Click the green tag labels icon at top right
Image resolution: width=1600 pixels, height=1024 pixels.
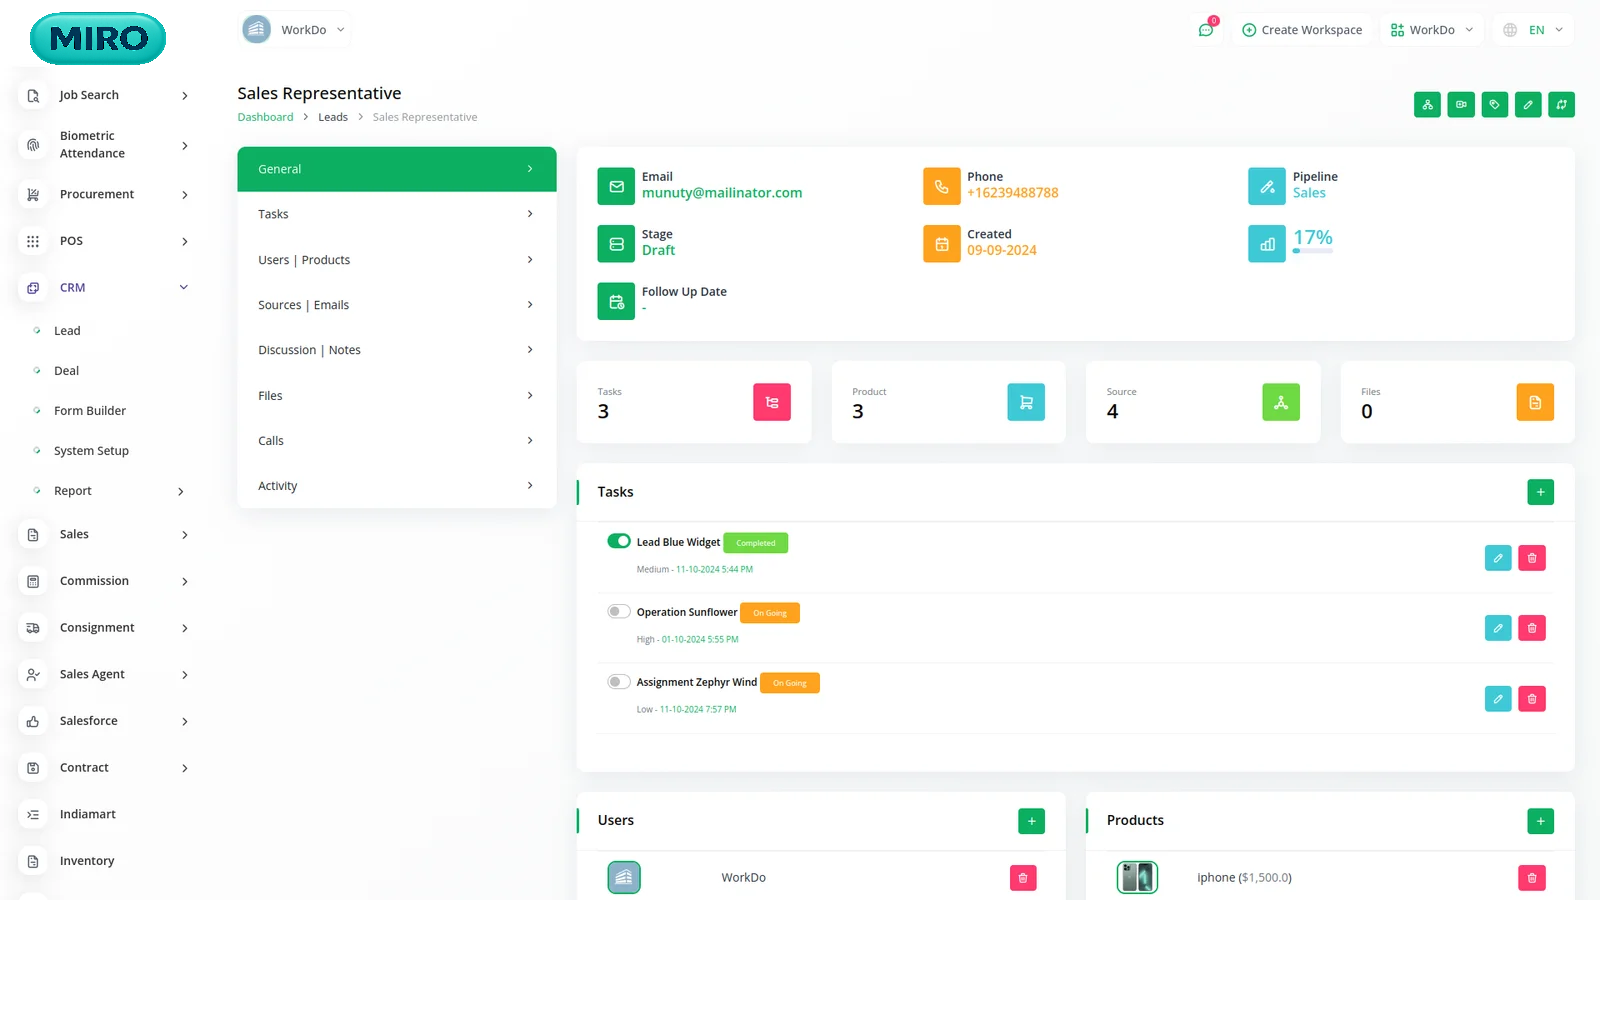[1494, 105]
